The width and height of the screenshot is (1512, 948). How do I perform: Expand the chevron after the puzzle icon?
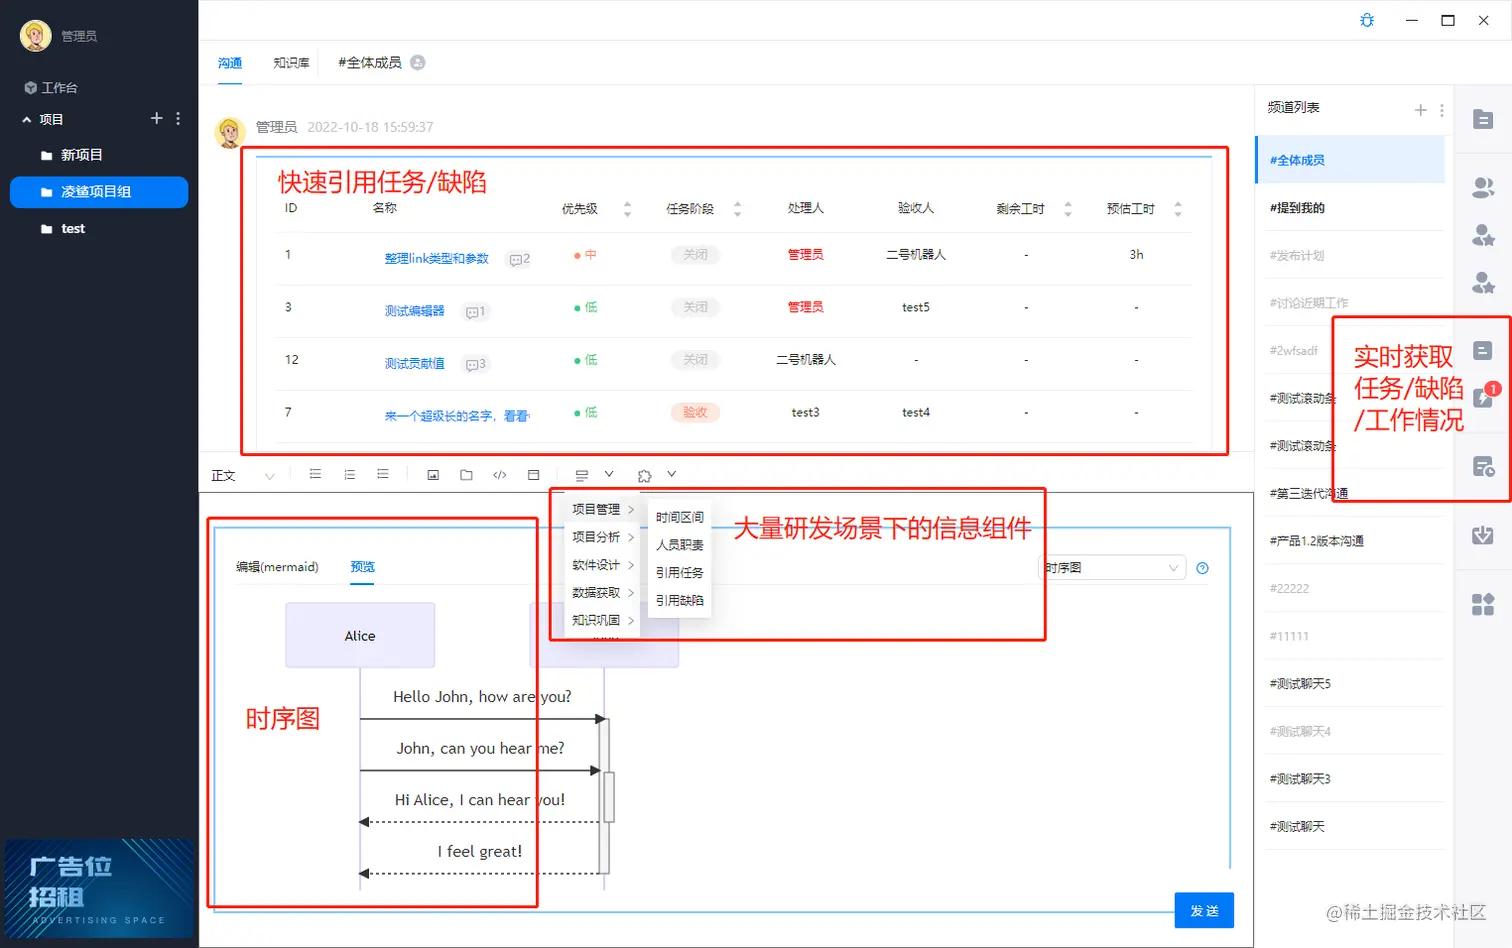[672, 474]
